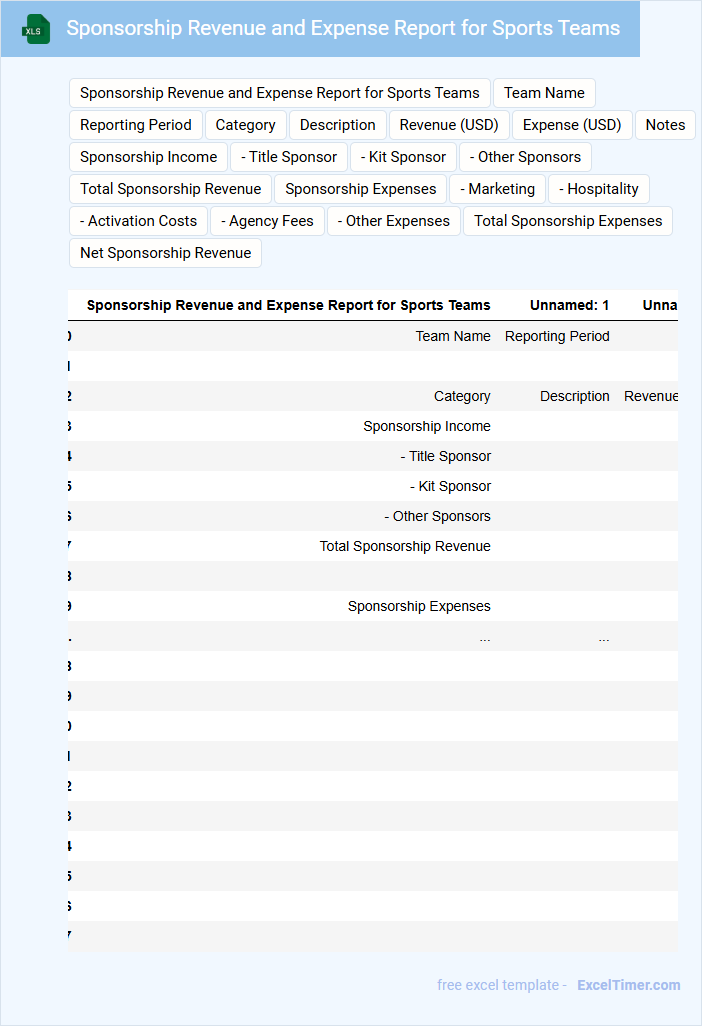
Task: Choose the '- Hospitality' tag
Action: click(x=599, y=189)
